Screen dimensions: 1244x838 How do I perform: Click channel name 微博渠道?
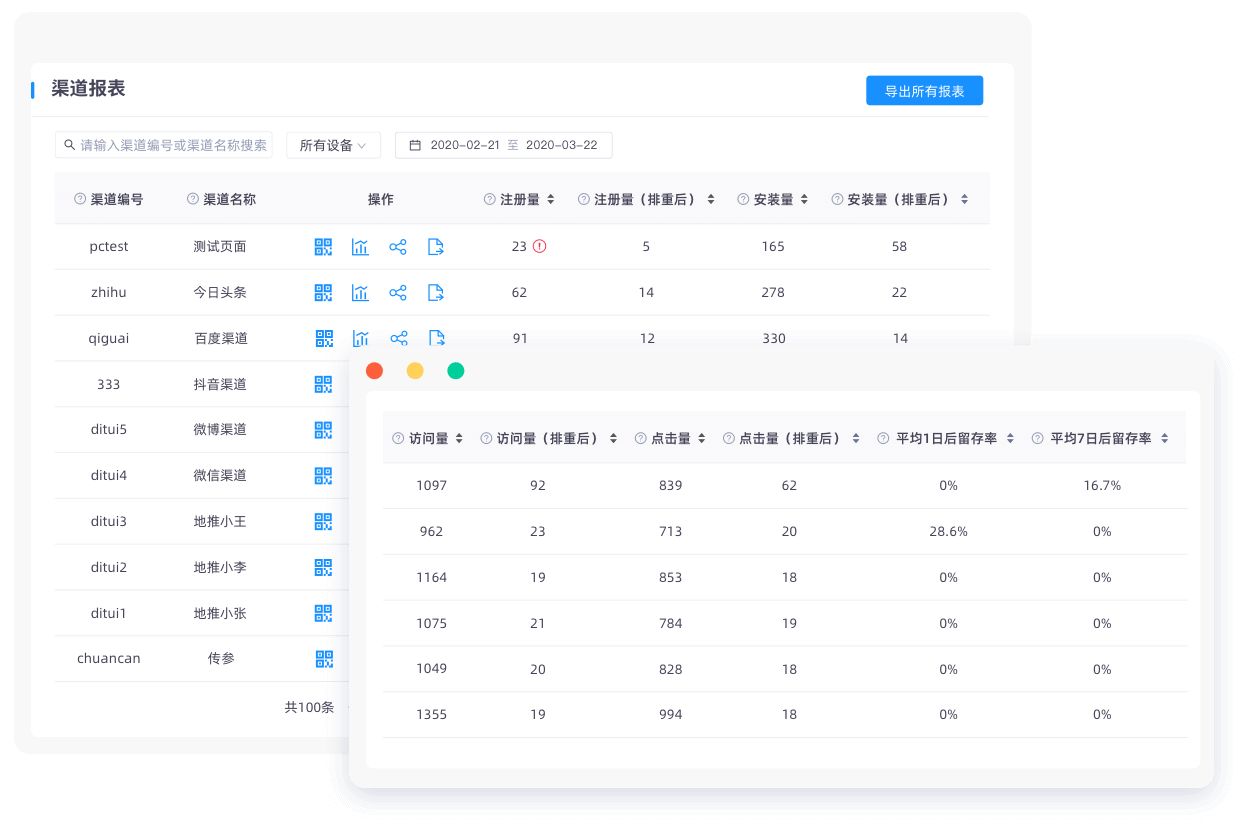220,429
